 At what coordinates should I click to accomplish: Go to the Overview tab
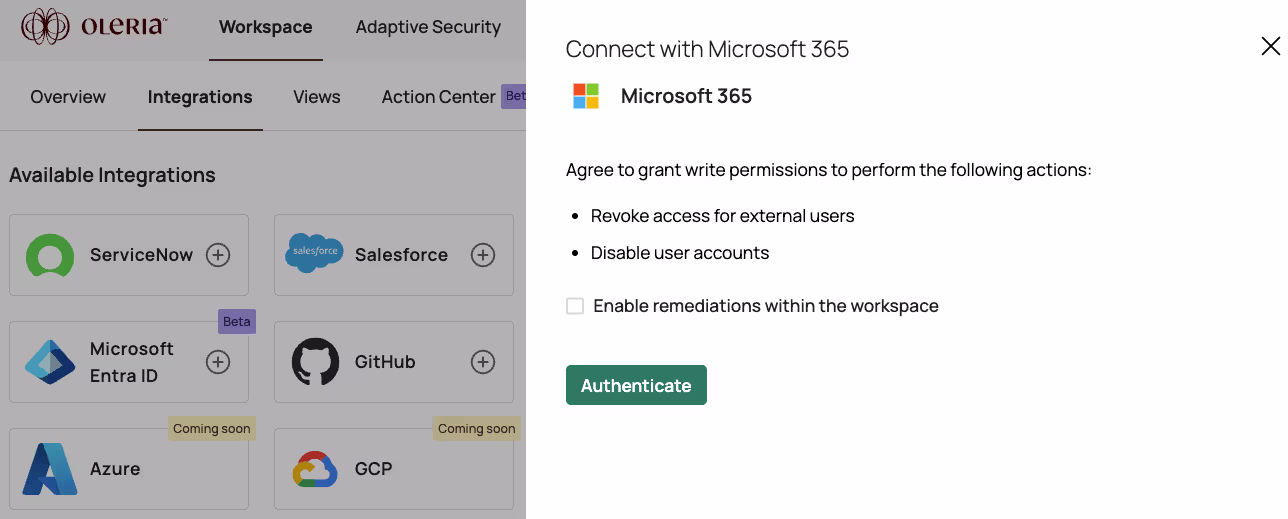click(68, 97)
